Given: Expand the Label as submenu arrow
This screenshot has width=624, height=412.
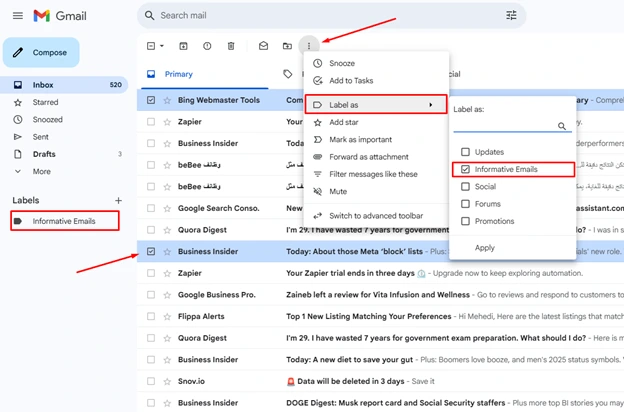Looking at the screenshot, I should [x=431, y=105].
